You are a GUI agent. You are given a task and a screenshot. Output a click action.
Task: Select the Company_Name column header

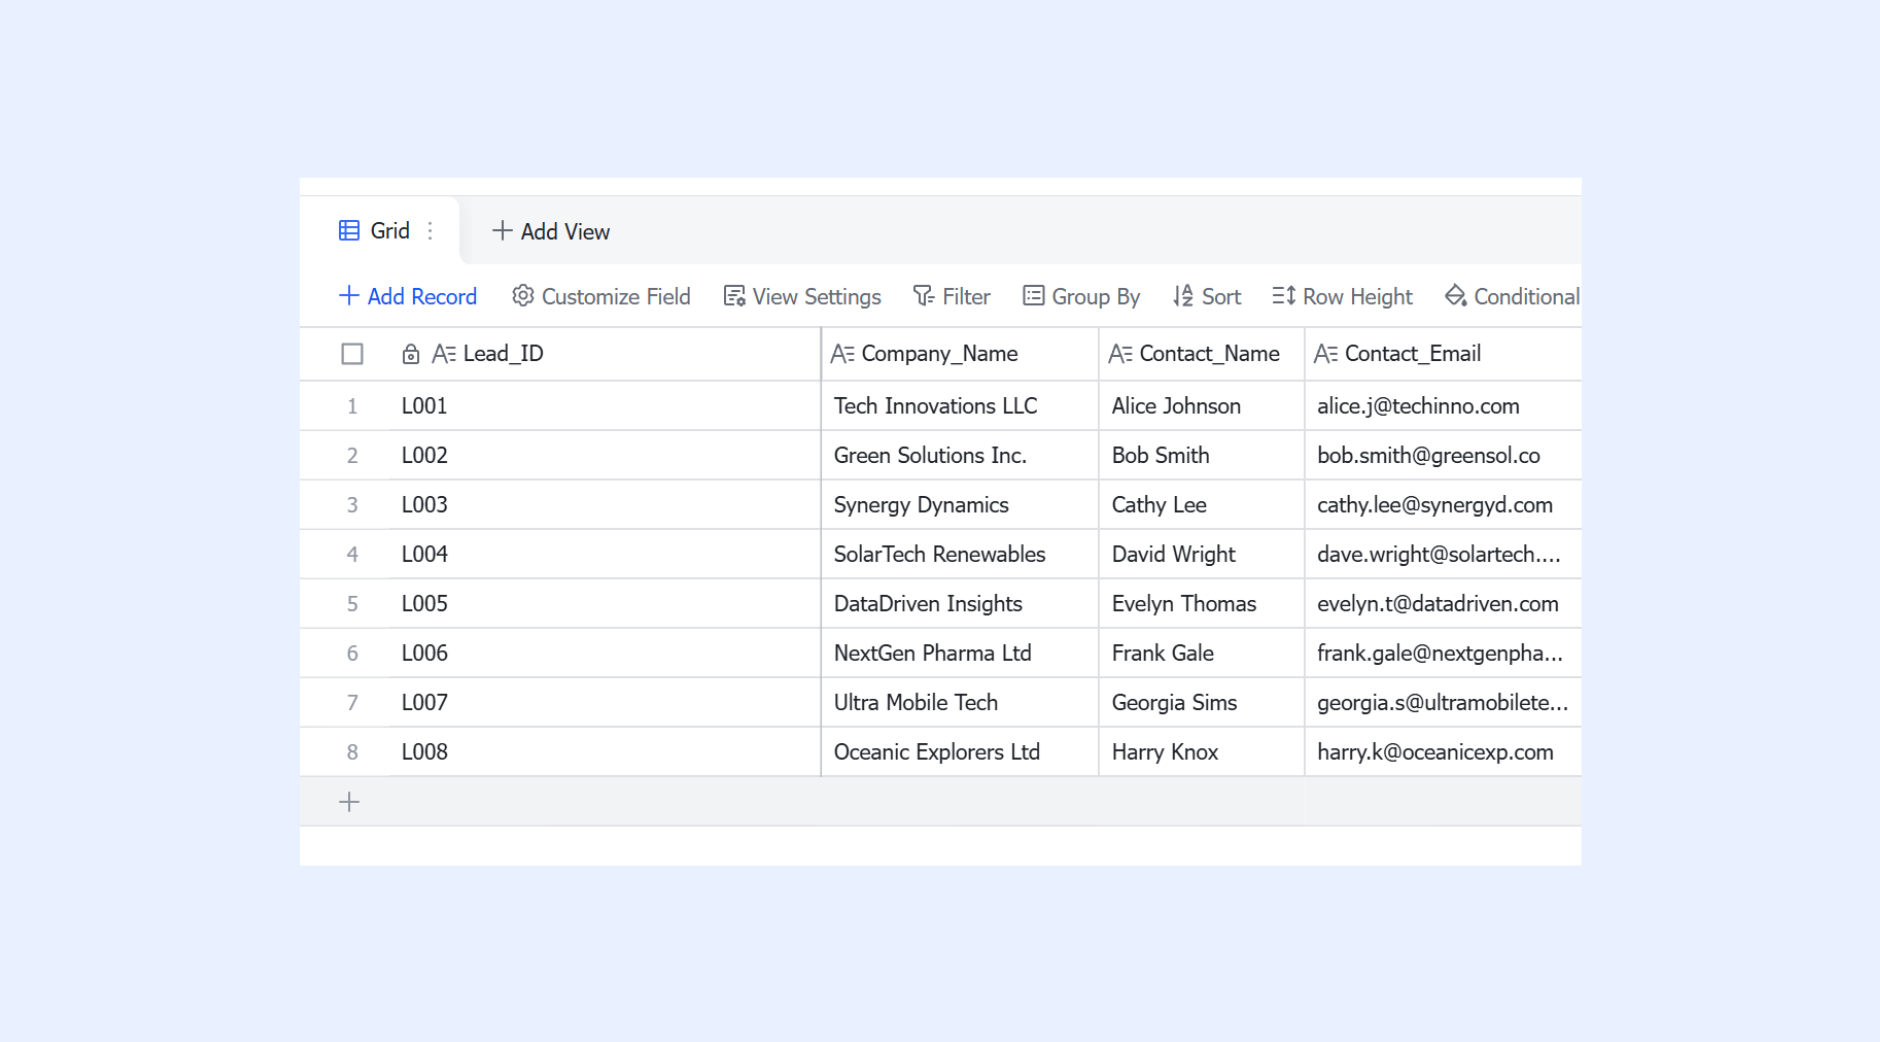960,354
